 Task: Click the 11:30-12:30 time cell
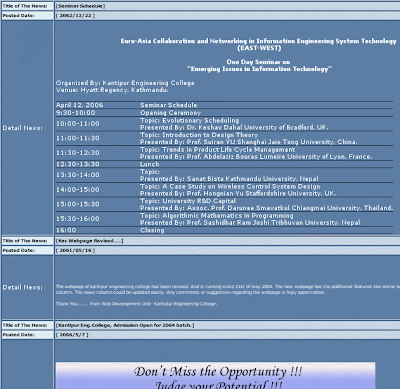point(78,153)
